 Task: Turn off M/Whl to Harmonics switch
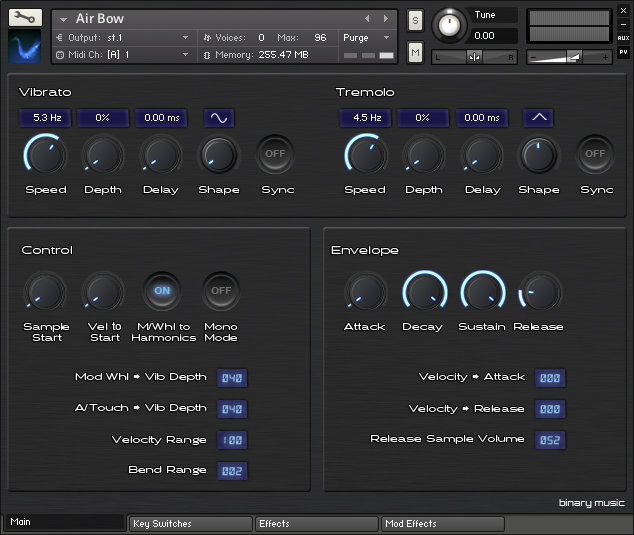pyautogui.click(x=162, y=291)
